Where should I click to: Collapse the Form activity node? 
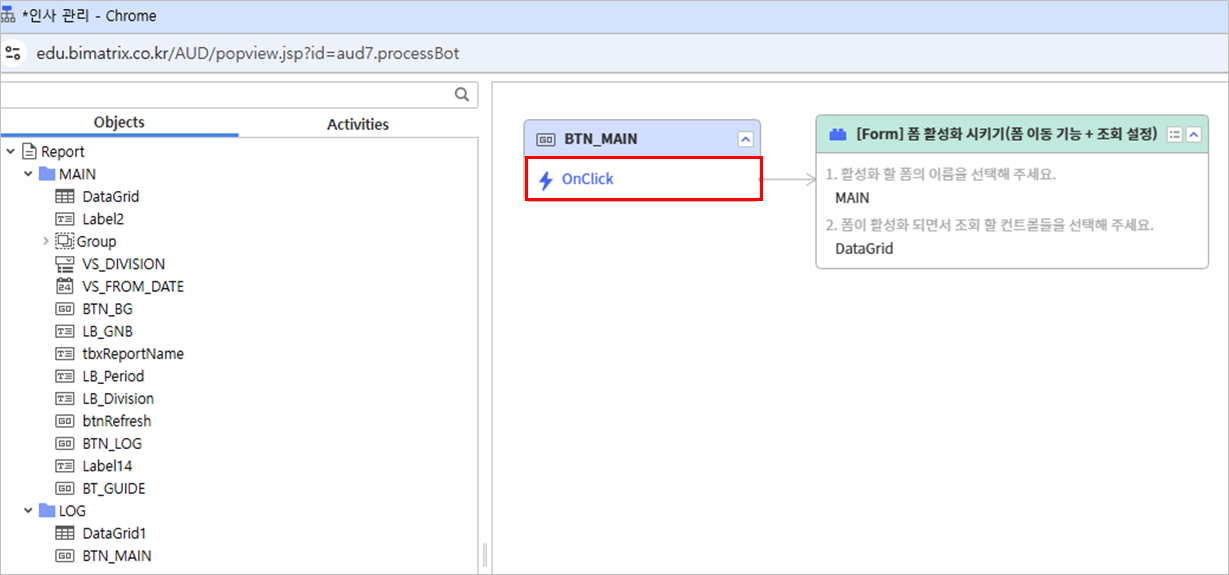point(1194,135)
